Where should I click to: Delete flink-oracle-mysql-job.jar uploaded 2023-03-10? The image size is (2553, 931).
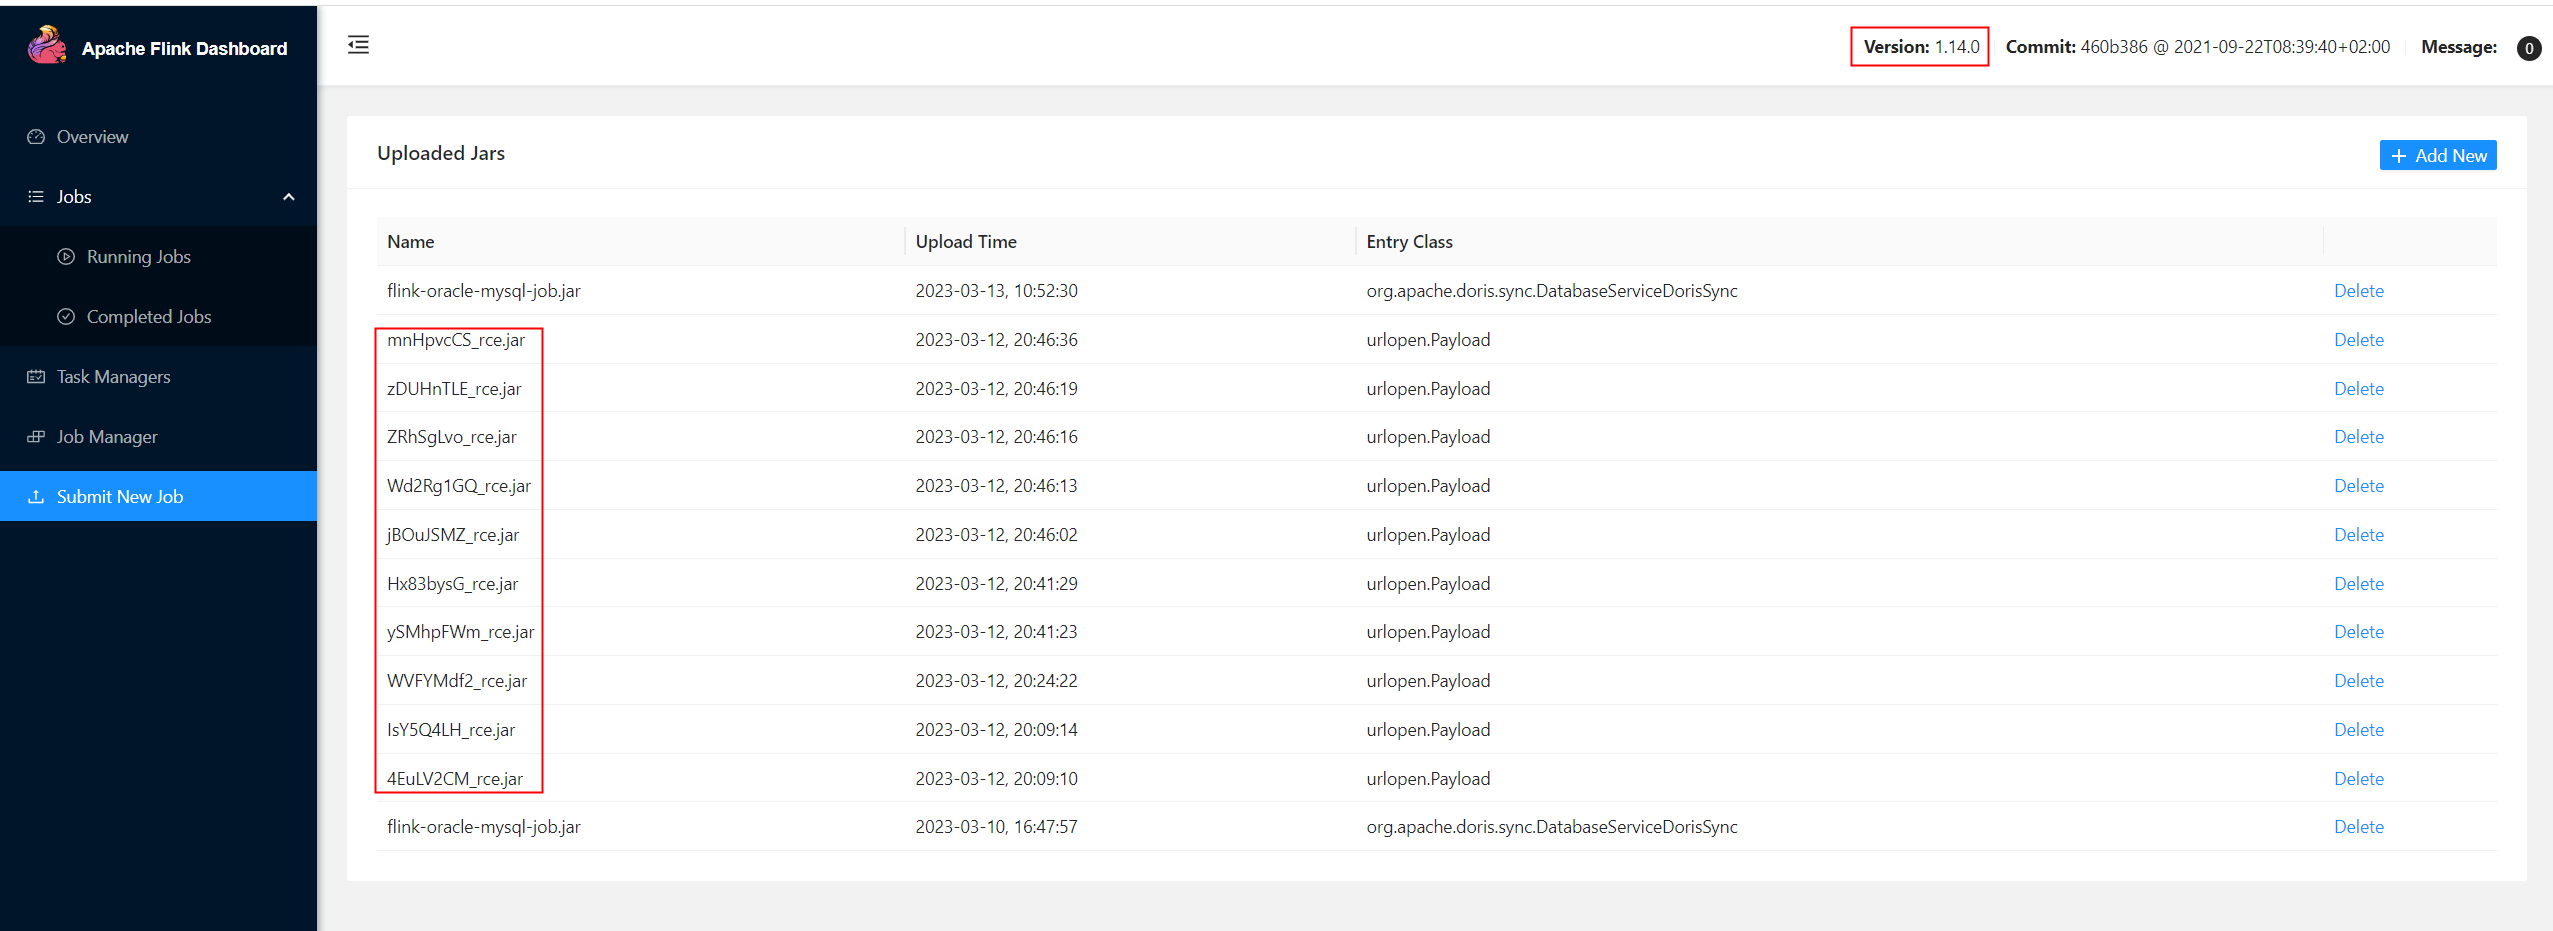click(x=2359, y=827)
